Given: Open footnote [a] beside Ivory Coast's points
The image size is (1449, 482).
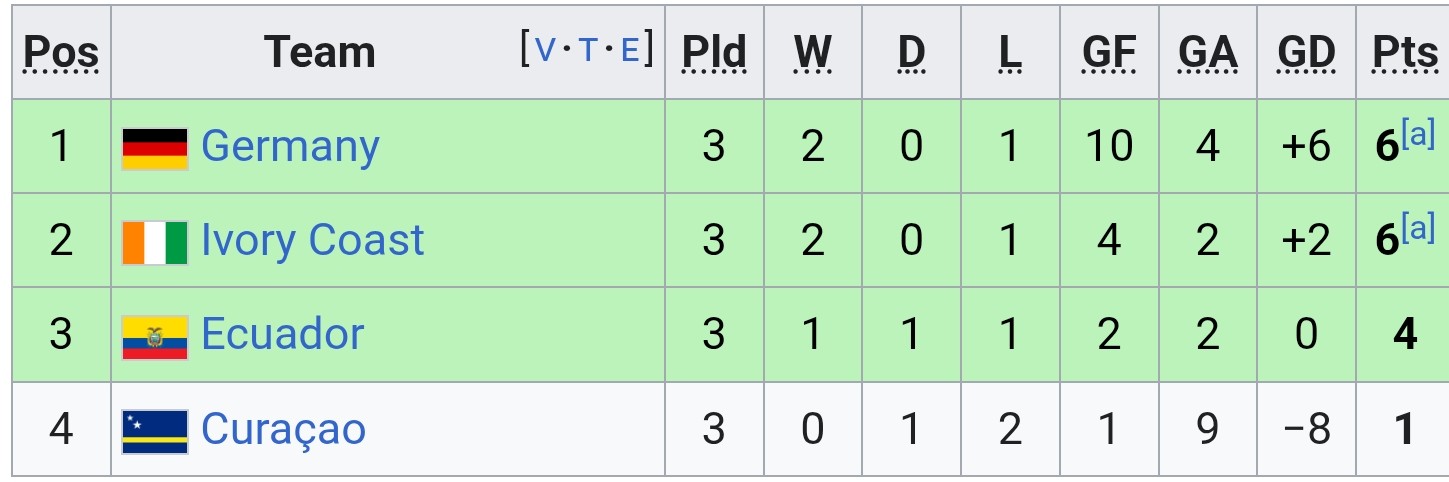Looking at the screenshot, I should point(1418,228).
